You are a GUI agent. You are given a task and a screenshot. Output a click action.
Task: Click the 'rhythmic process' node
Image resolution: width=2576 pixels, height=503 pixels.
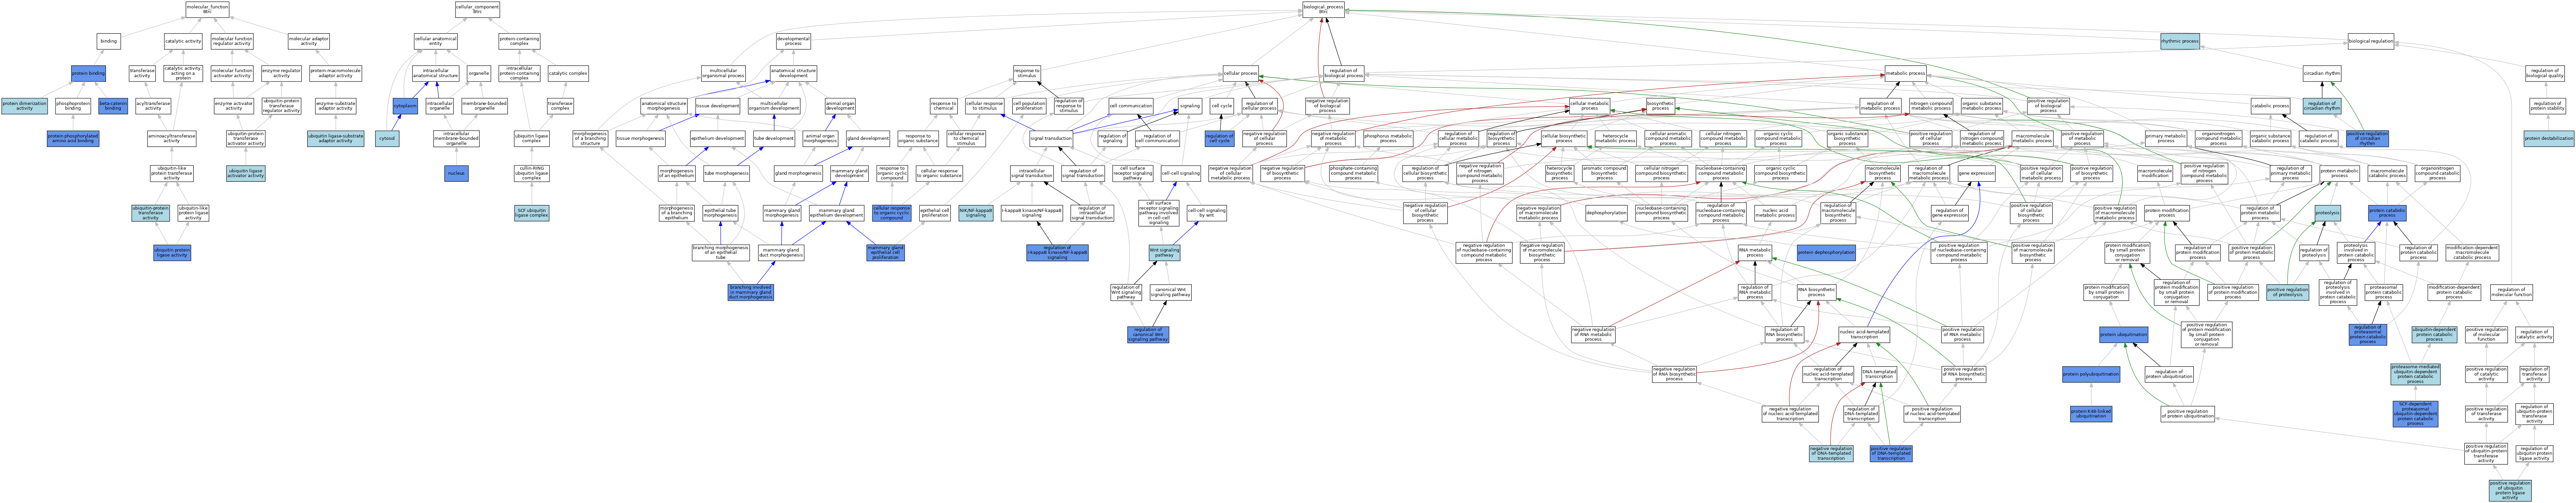(x=2180, y=41)
